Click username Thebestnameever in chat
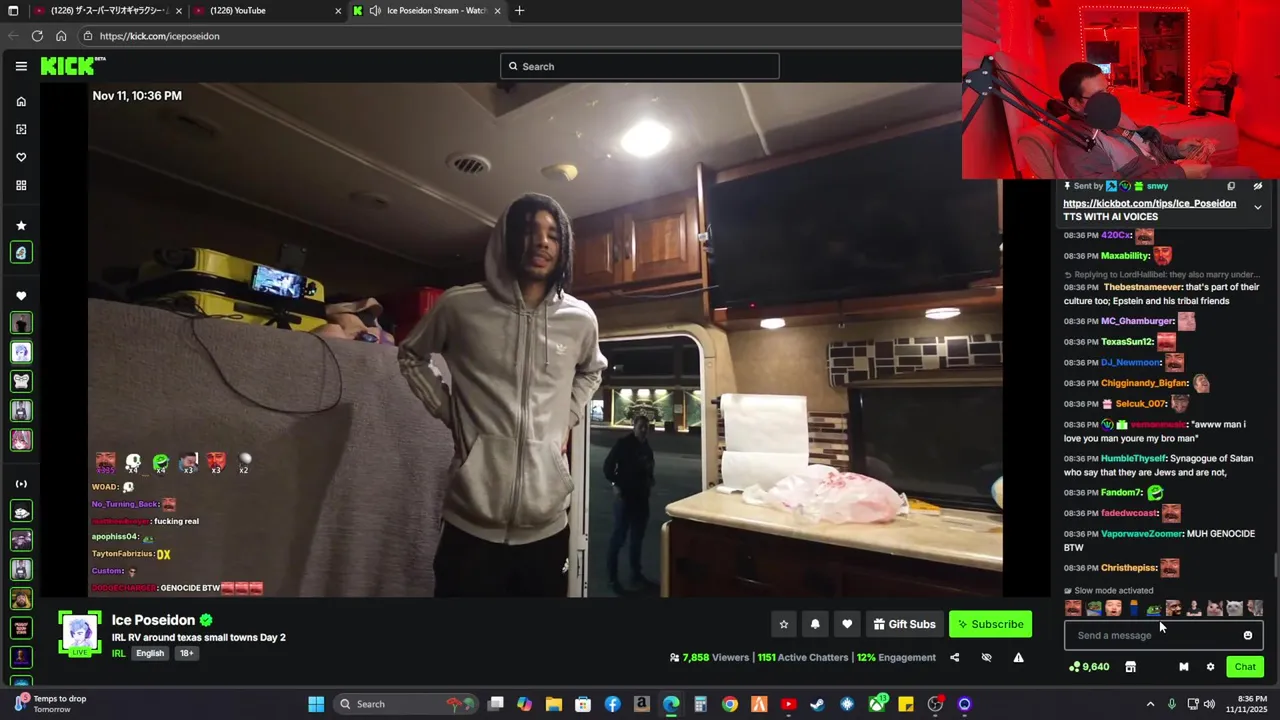1280x720 pixels. click(x=1143, y=287)
